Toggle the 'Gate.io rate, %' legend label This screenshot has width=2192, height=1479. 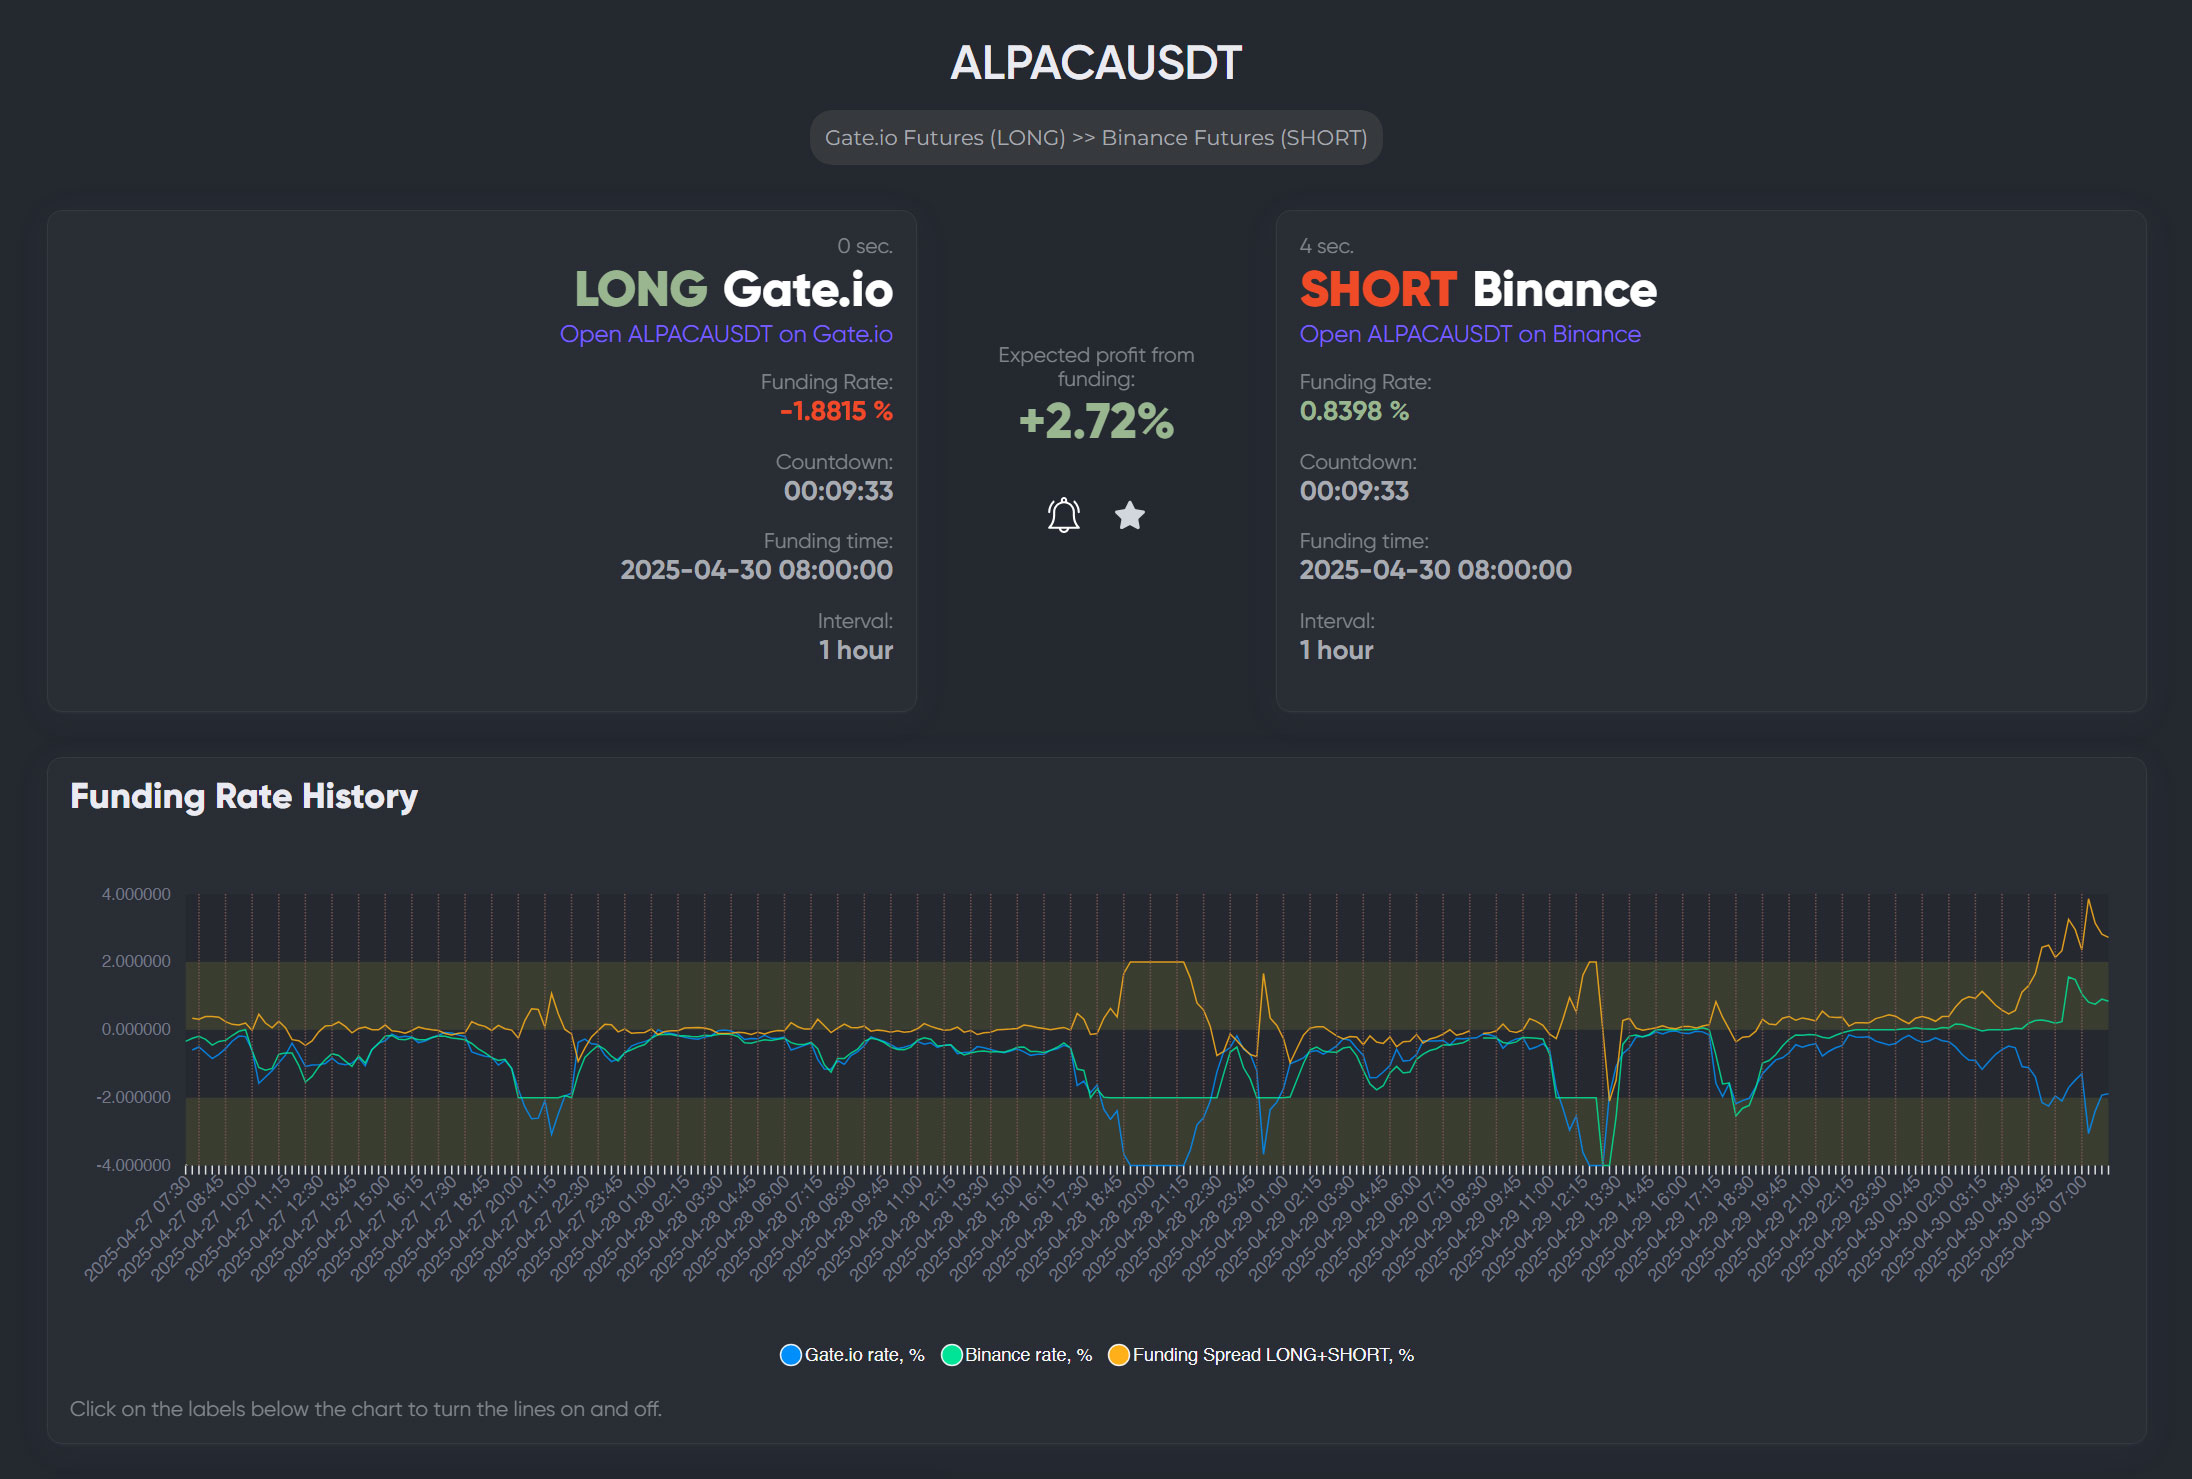coord(864,1355)
